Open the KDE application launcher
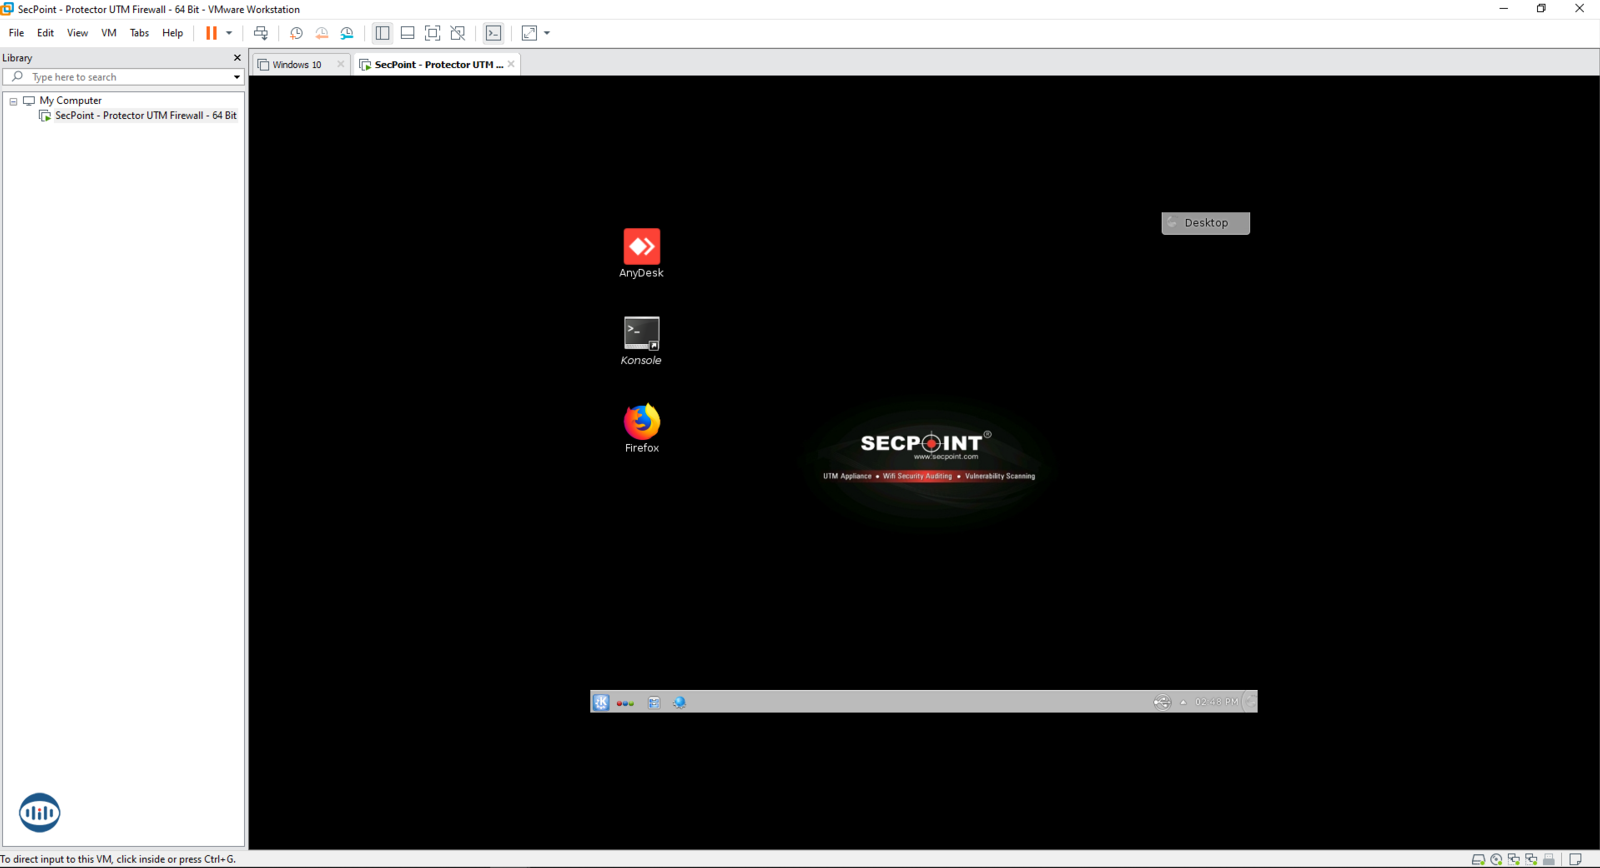Screen dimensions: 1600x868 click(x=601, y=702)
